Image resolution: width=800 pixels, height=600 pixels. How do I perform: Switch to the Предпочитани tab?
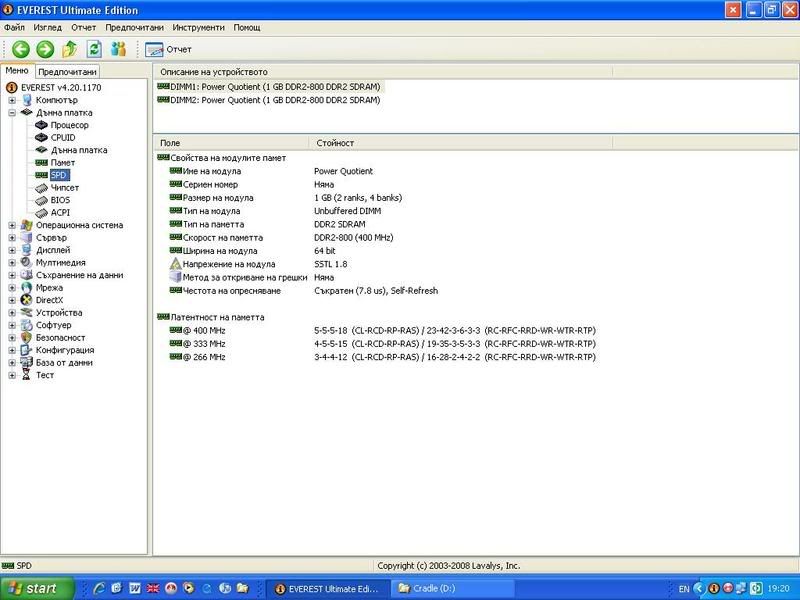68,72
